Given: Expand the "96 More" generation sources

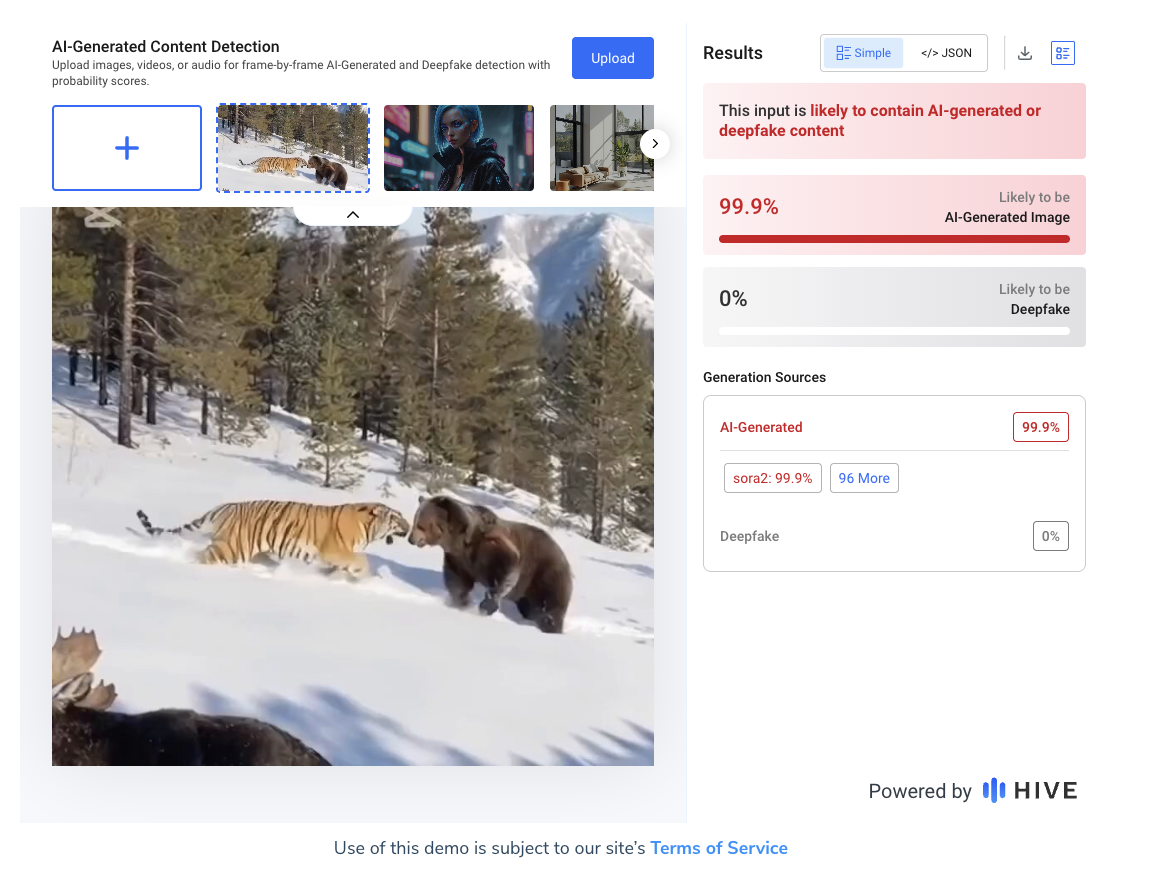Looking at the screenshot, I should [864, 478].
